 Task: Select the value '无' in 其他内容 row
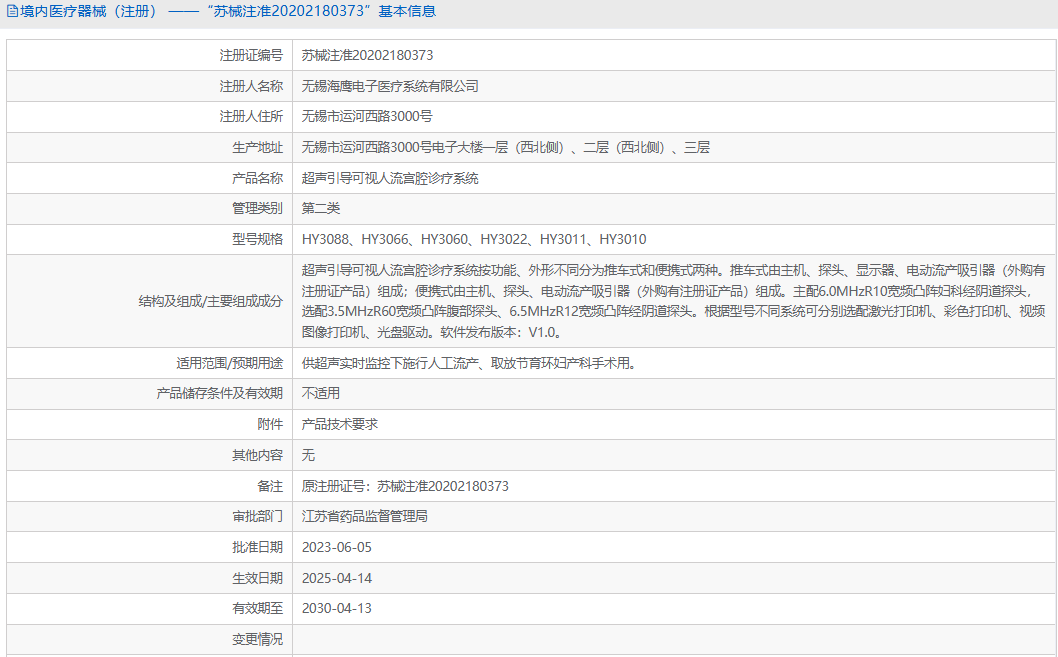click(308, 455)
